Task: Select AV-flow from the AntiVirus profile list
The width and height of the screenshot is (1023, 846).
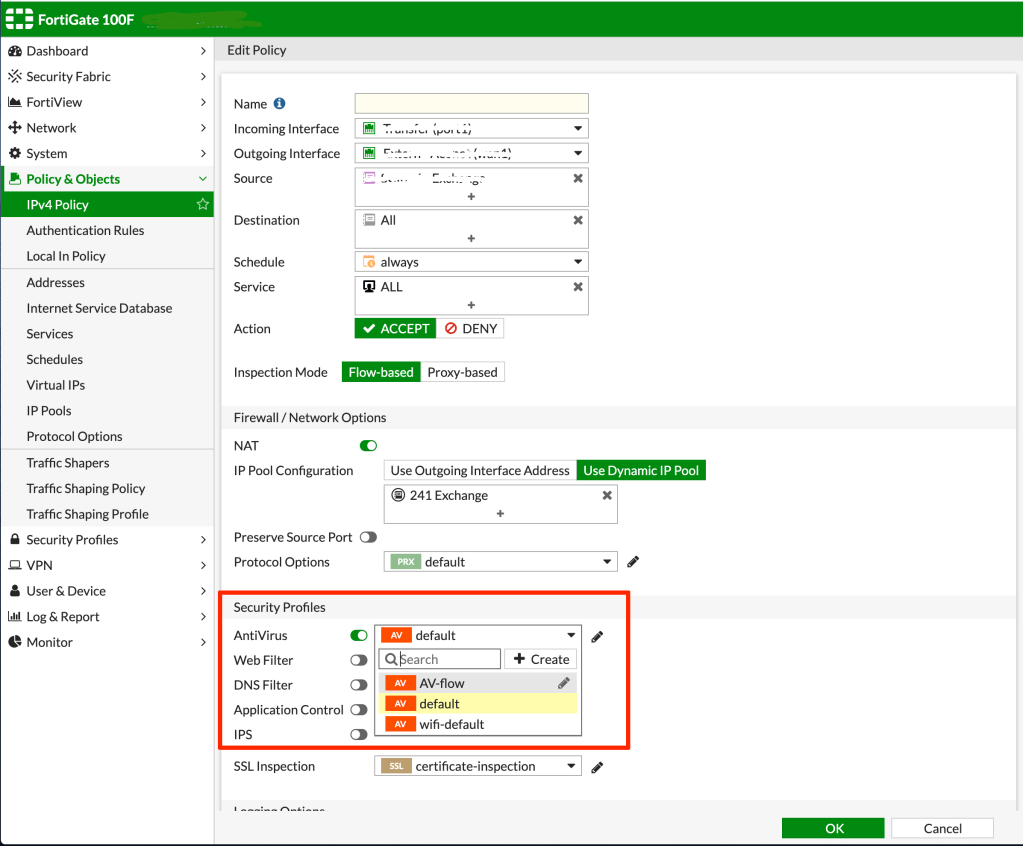Action: (x=442, y=683)
